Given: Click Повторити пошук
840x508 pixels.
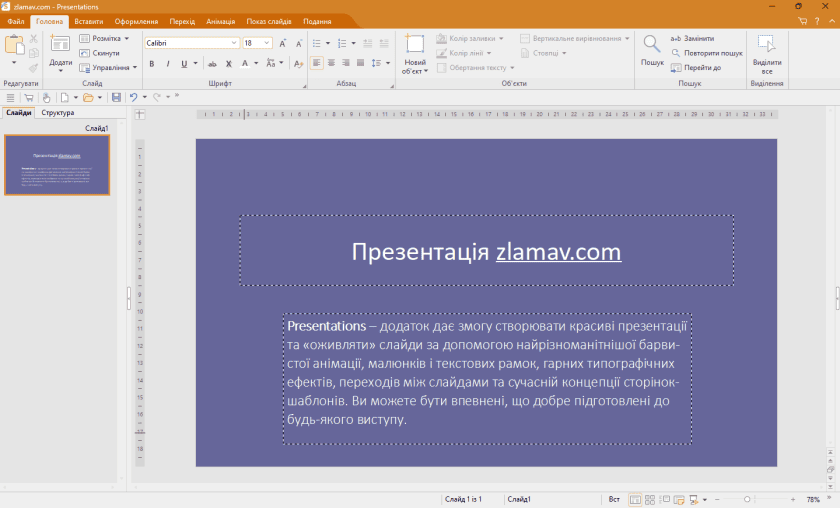Looking at the screenshot, I should (x=707, y=53).
